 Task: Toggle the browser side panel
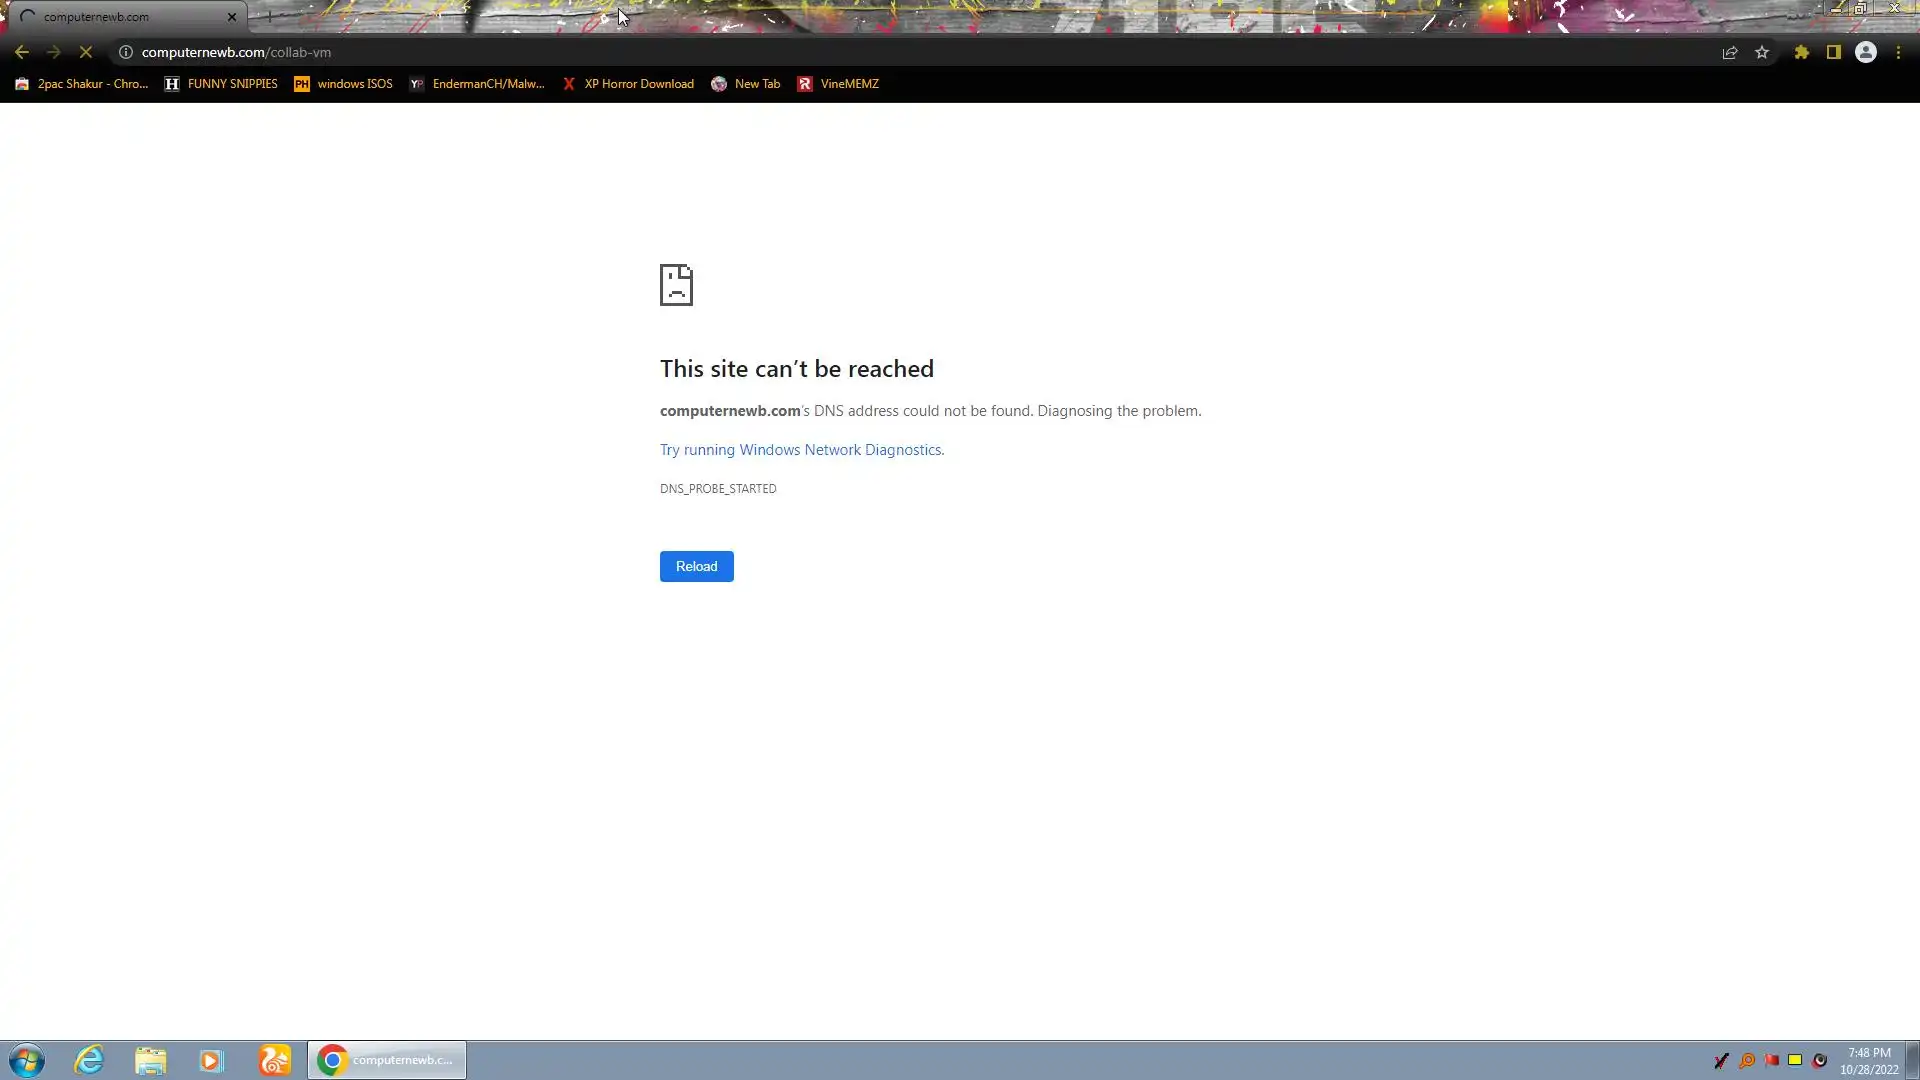1833,52
